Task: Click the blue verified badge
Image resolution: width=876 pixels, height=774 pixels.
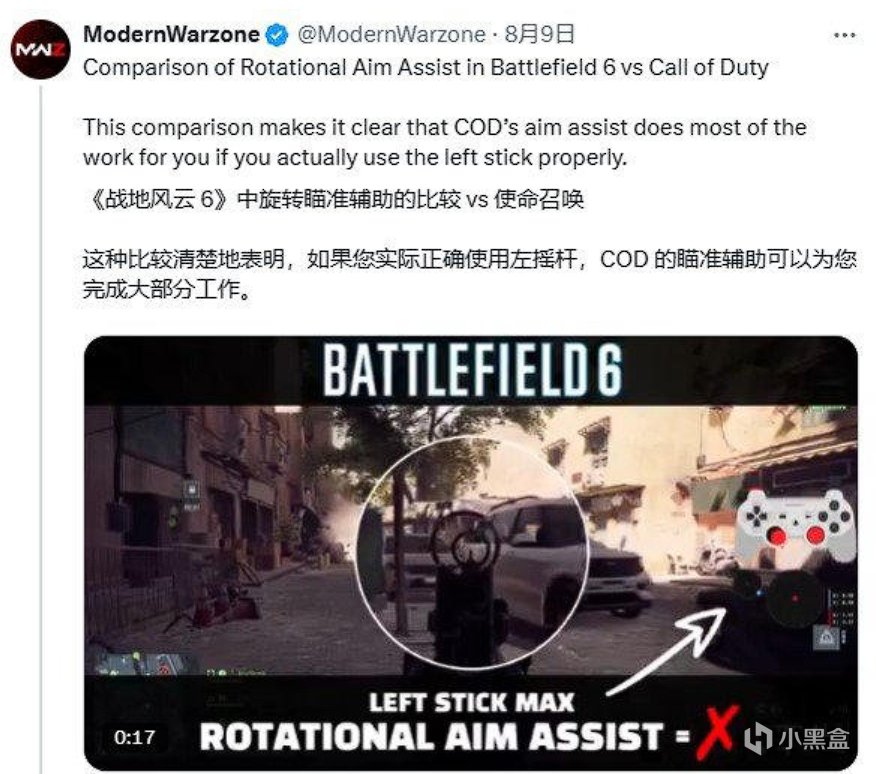Action: 276,35
